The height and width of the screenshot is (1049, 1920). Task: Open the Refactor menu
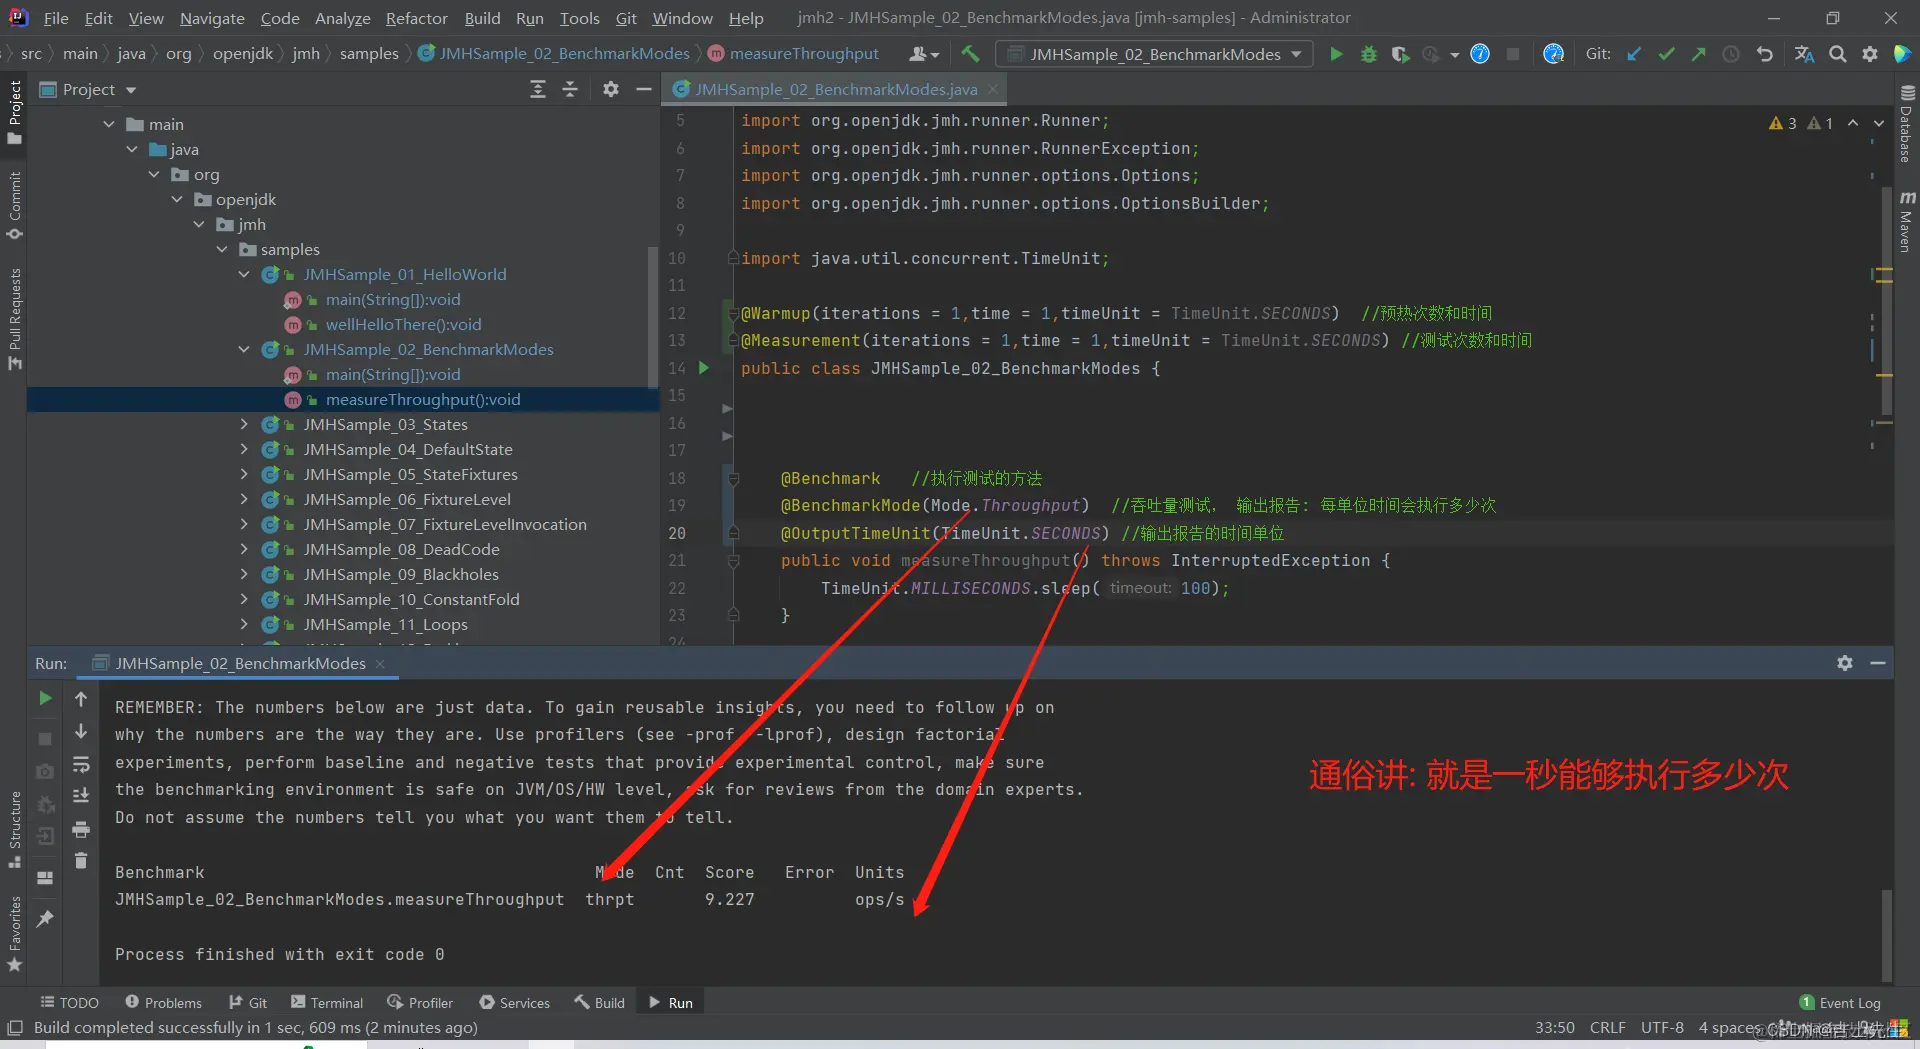point(416,18)
